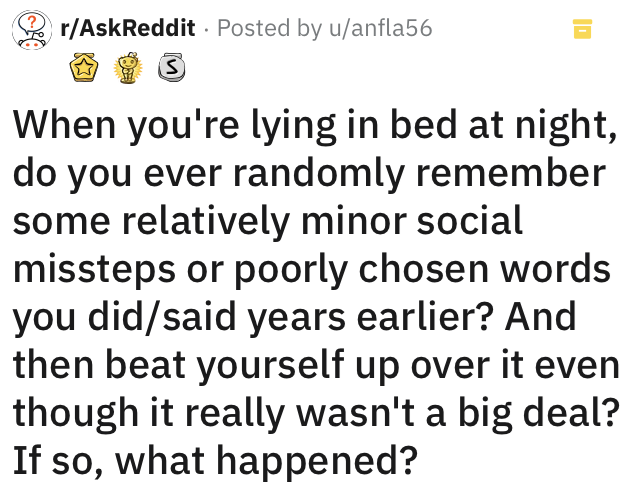Screen dimensions: 638x500
Task: Click the yellow archived post icon
Action: [x=583, y=30]
